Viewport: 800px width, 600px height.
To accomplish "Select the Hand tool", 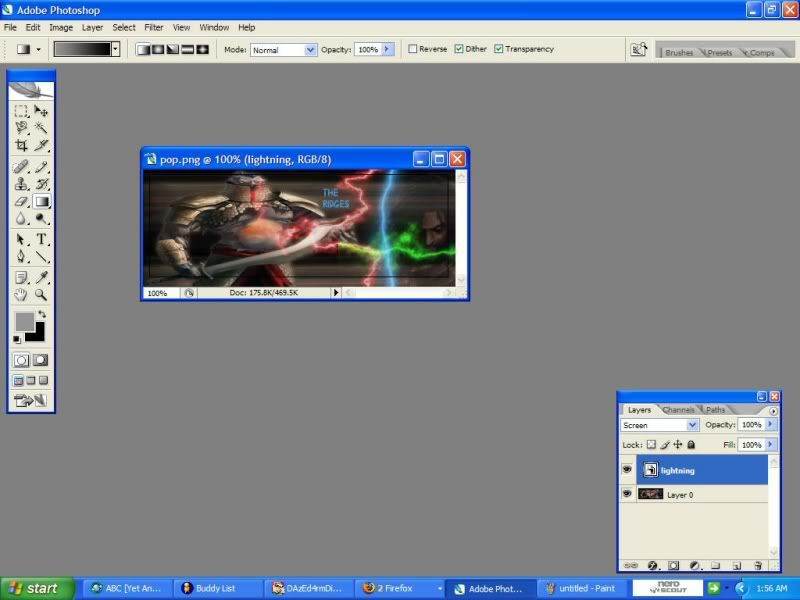I will [21, 294].
